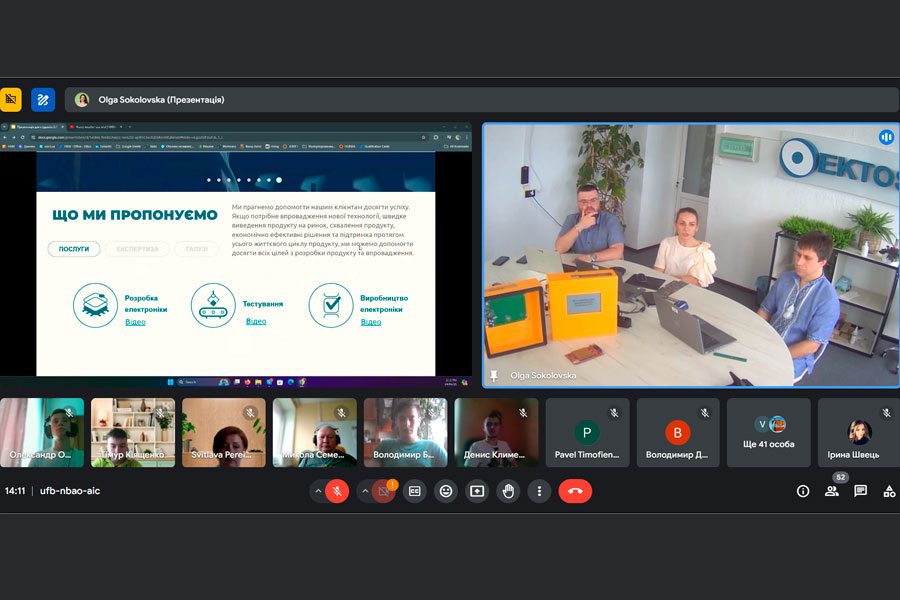Viewport: 900px width, 600px height.
Task: Expand the audio settings chevron
Action: click(317, 491)
